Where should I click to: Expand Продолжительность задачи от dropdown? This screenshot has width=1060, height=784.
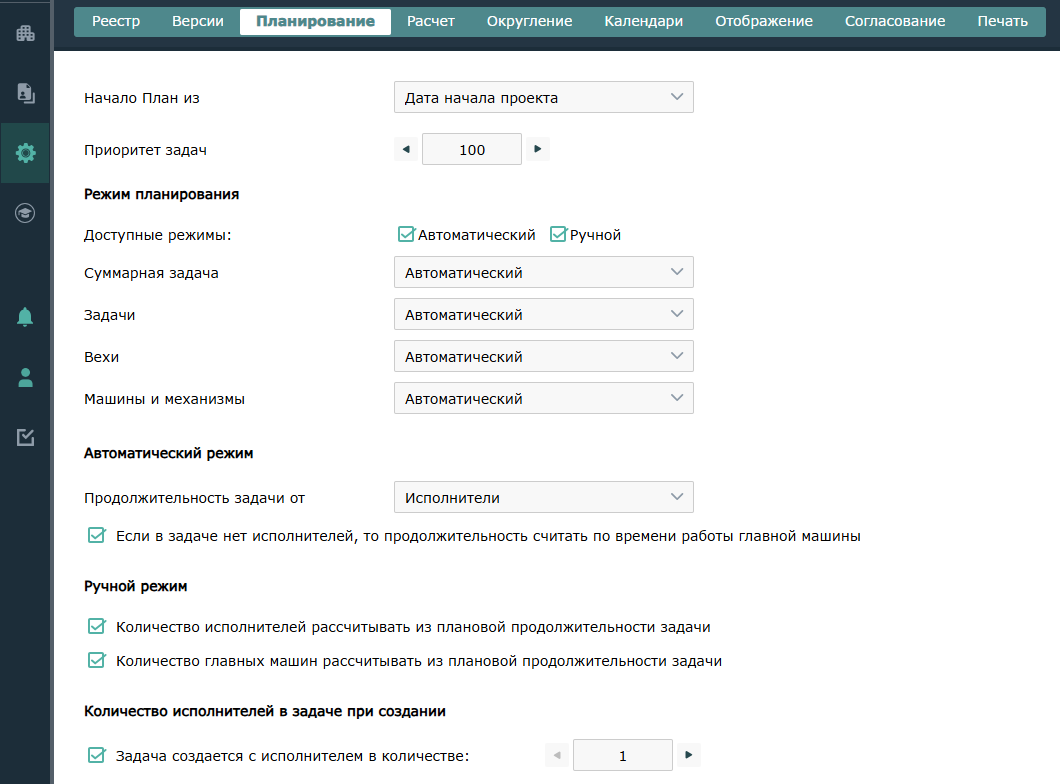(x=543, y=498)
